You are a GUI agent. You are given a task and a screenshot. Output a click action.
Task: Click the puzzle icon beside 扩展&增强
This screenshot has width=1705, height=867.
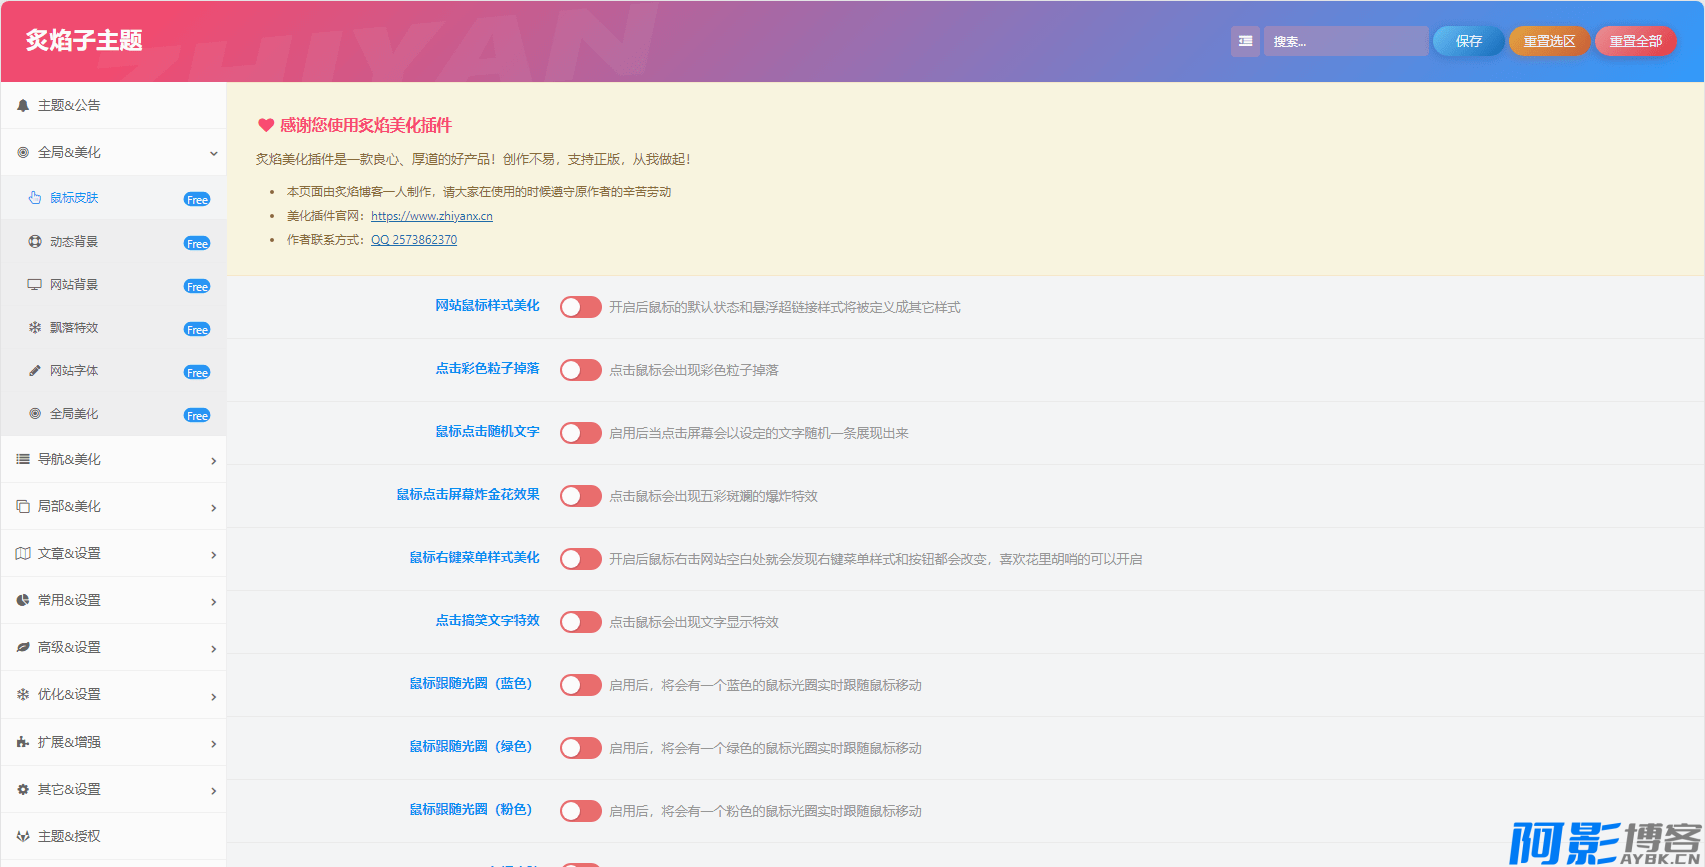23,742
